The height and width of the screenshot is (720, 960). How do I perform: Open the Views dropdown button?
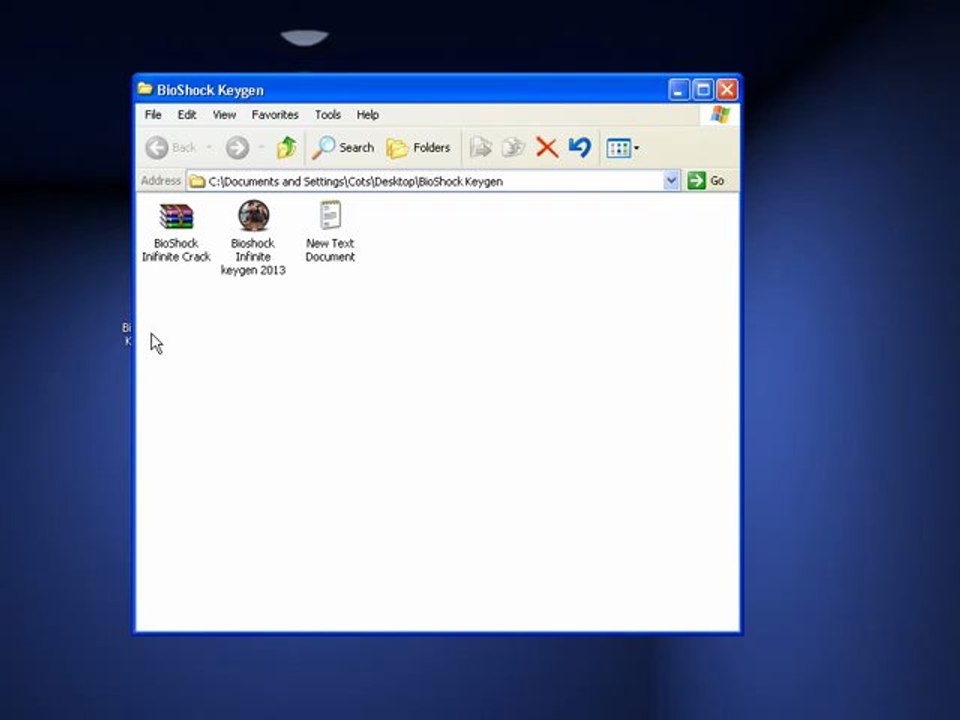pyautogui.click(x=623, y=148)
